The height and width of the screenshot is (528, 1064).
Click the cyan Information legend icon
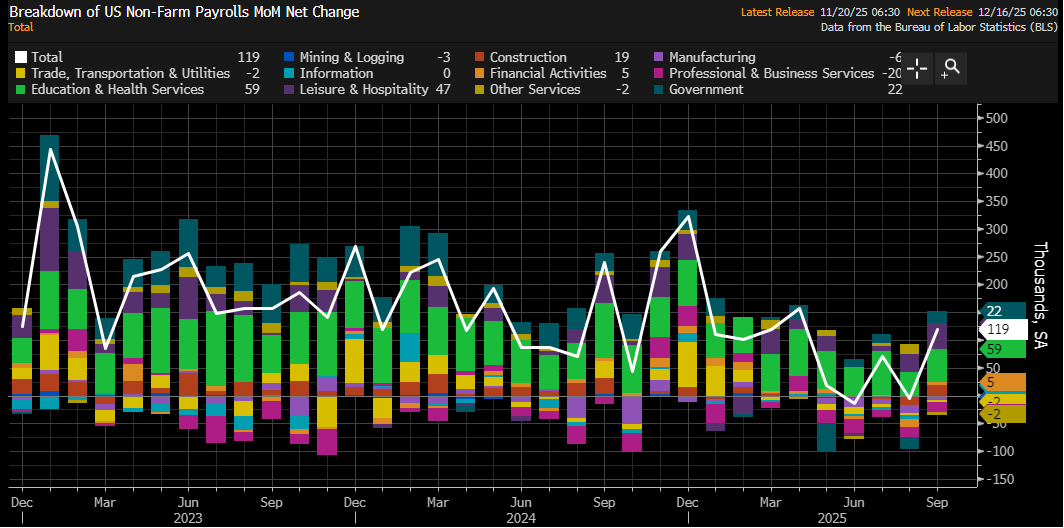[x=291, y=74]
